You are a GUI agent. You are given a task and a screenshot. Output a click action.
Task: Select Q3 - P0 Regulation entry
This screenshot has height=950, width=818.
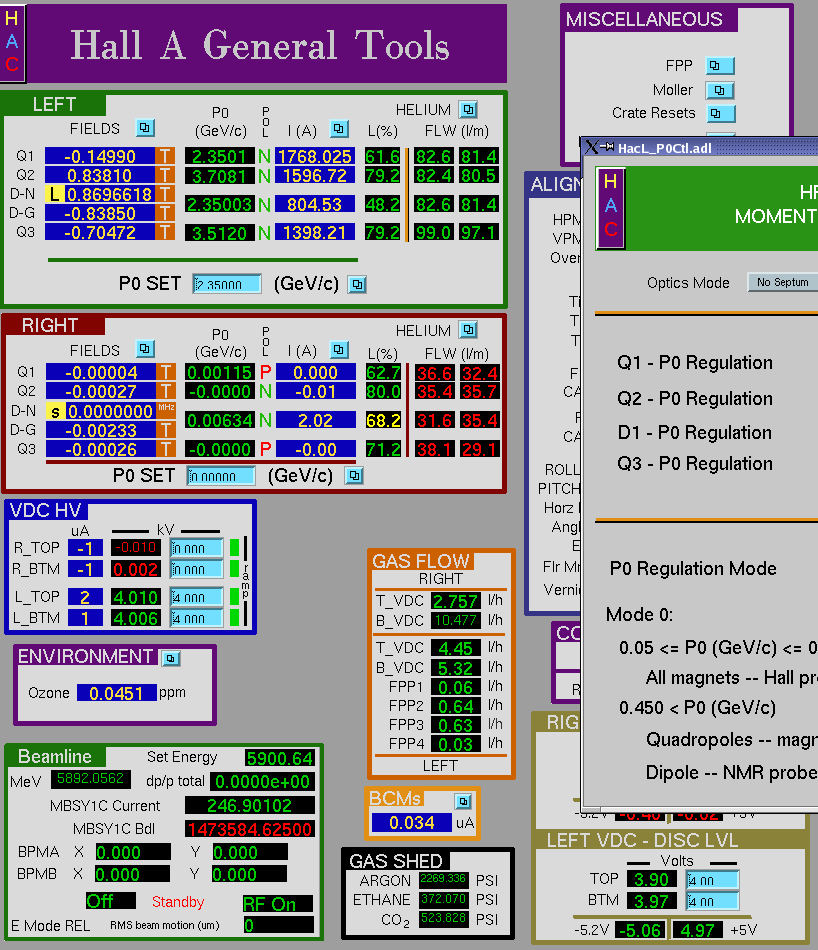694,463
